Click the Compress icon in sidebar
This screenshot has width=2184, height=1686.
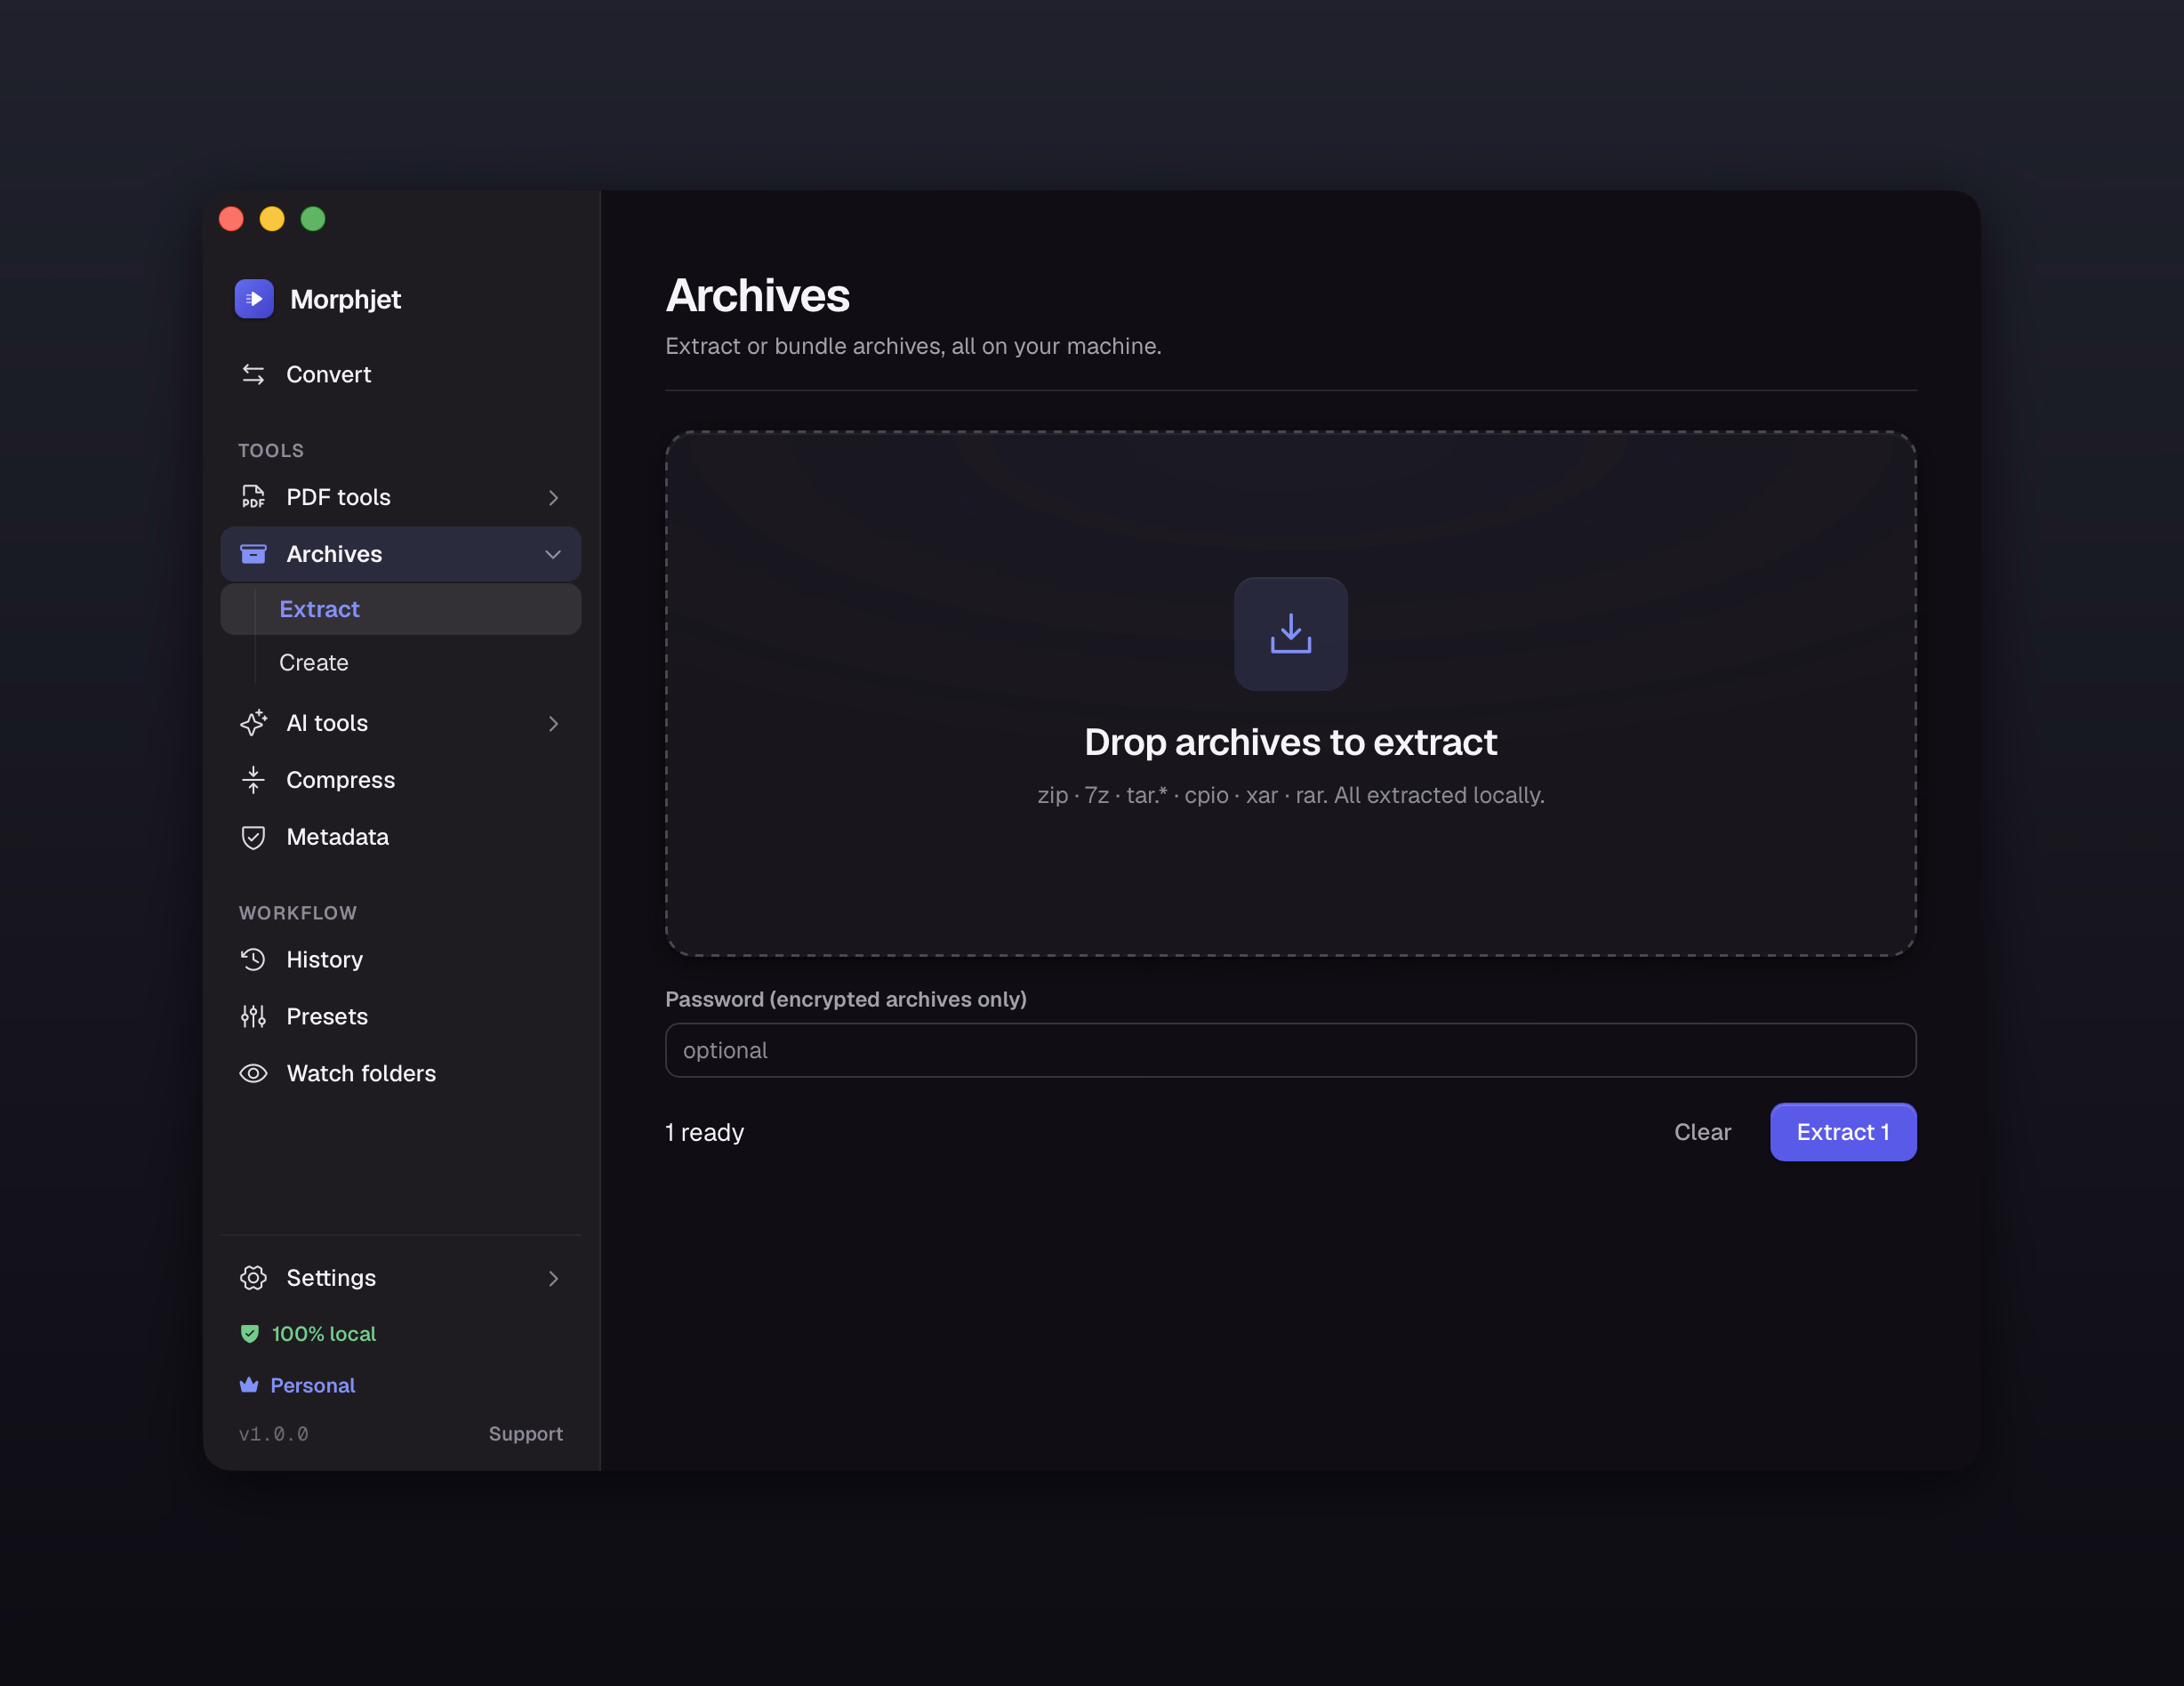(x=253, y=780)
